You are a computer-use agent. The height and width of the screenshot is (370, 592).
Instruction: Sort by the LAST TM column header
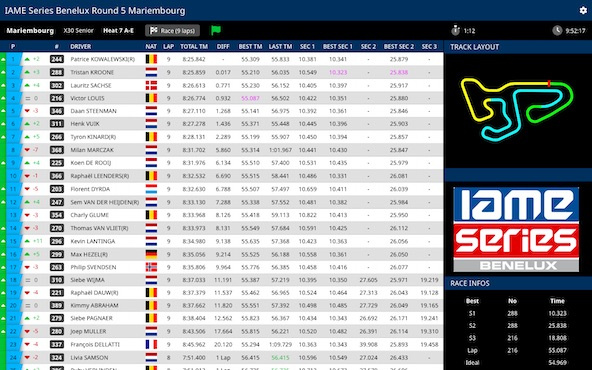click(x=280, y=46)
